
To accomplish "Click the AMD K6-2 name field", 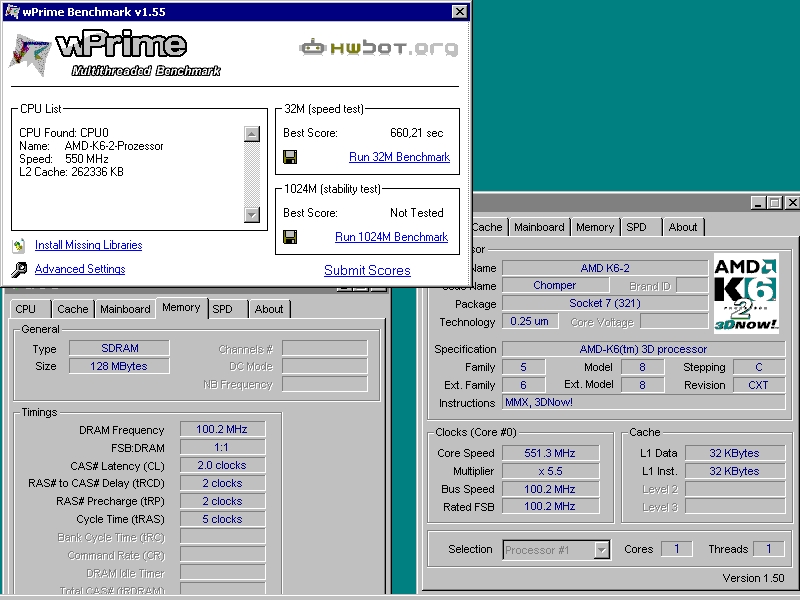I will [605, 268].
